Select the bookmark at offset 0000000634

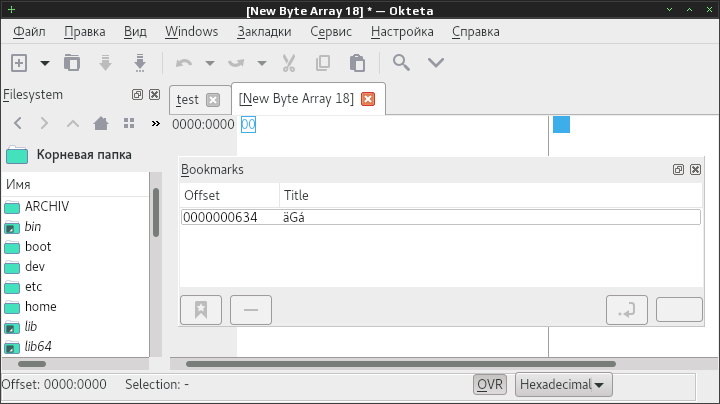click(x=441, y=217)
